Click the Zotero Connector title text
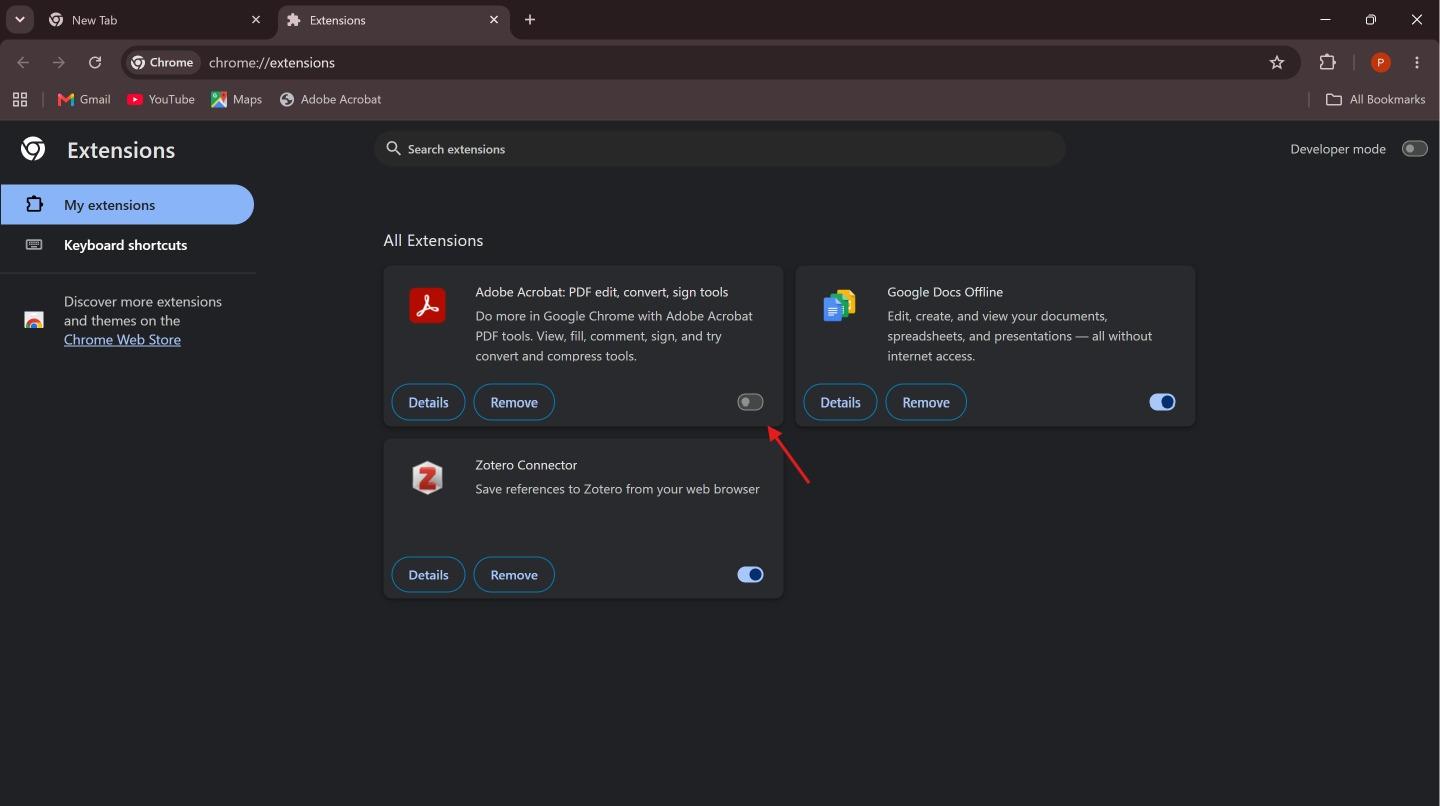 click(526, 465)
